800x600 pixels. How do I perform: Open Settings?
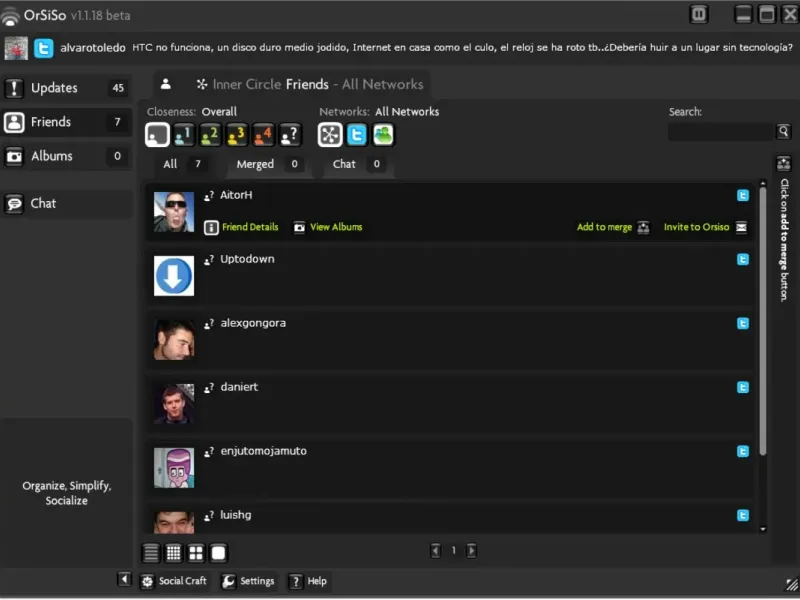[x=249, y=582]
